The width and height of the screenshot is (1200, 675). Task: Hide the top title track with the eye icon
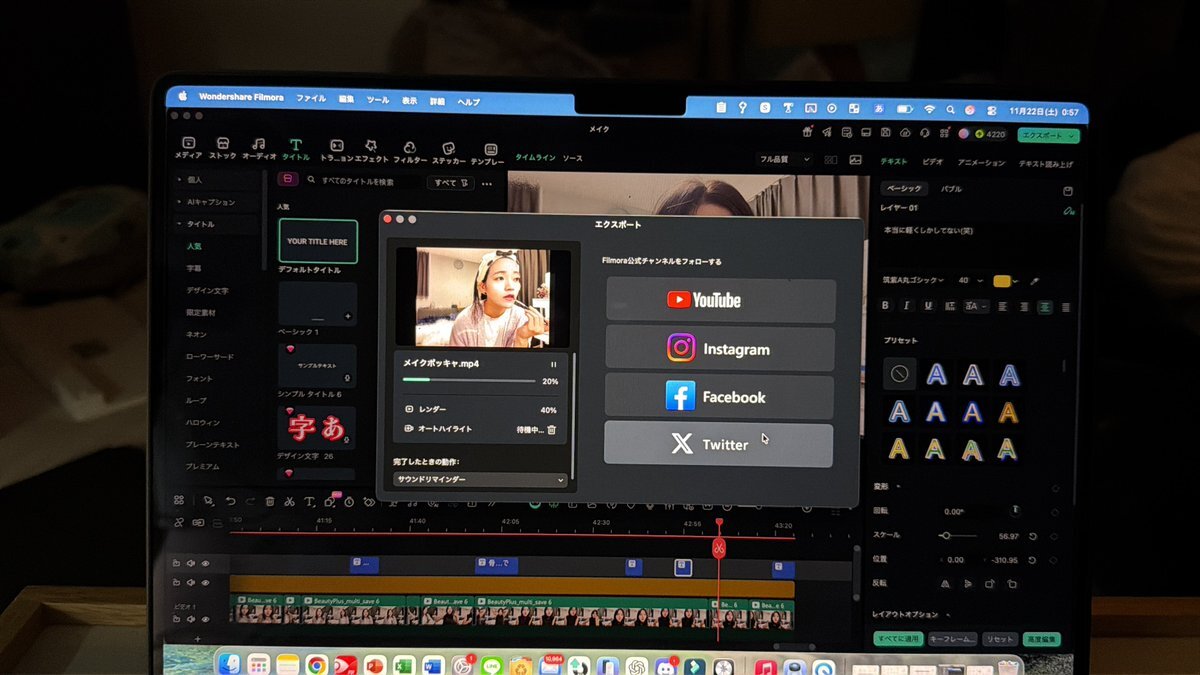[x=206, y=564]
